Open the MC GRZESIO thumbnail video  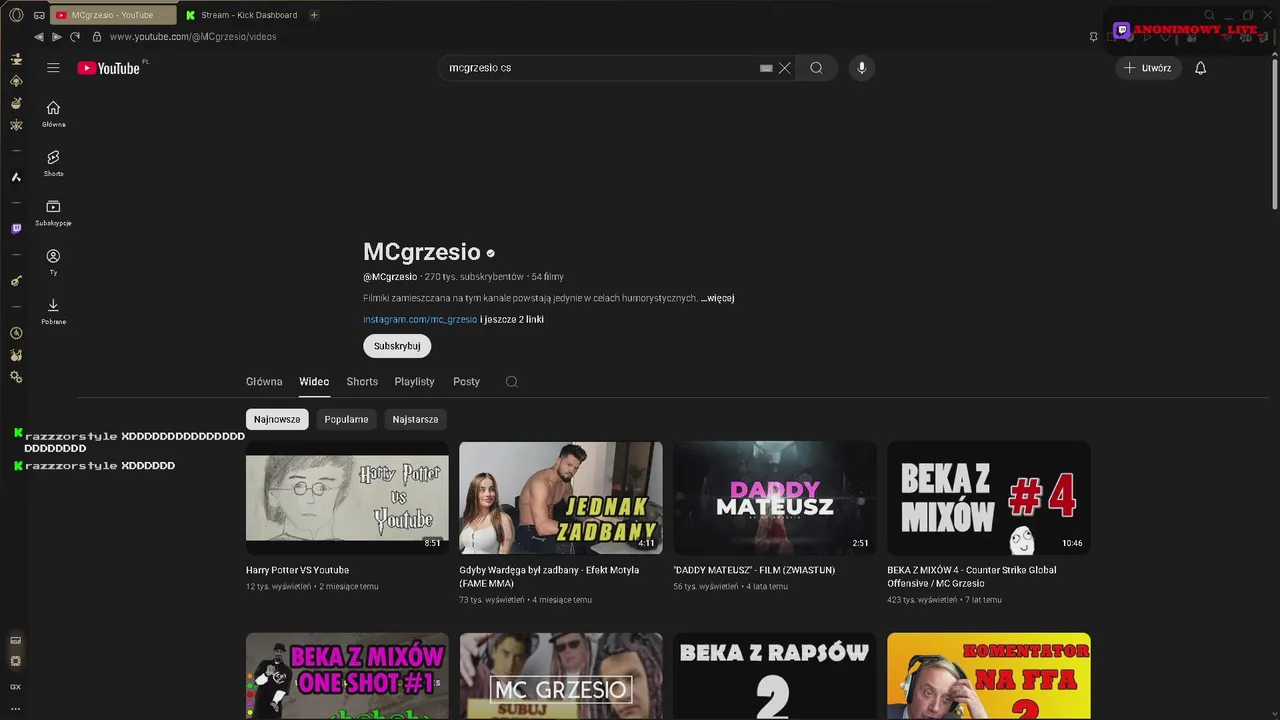click(561, 676)
